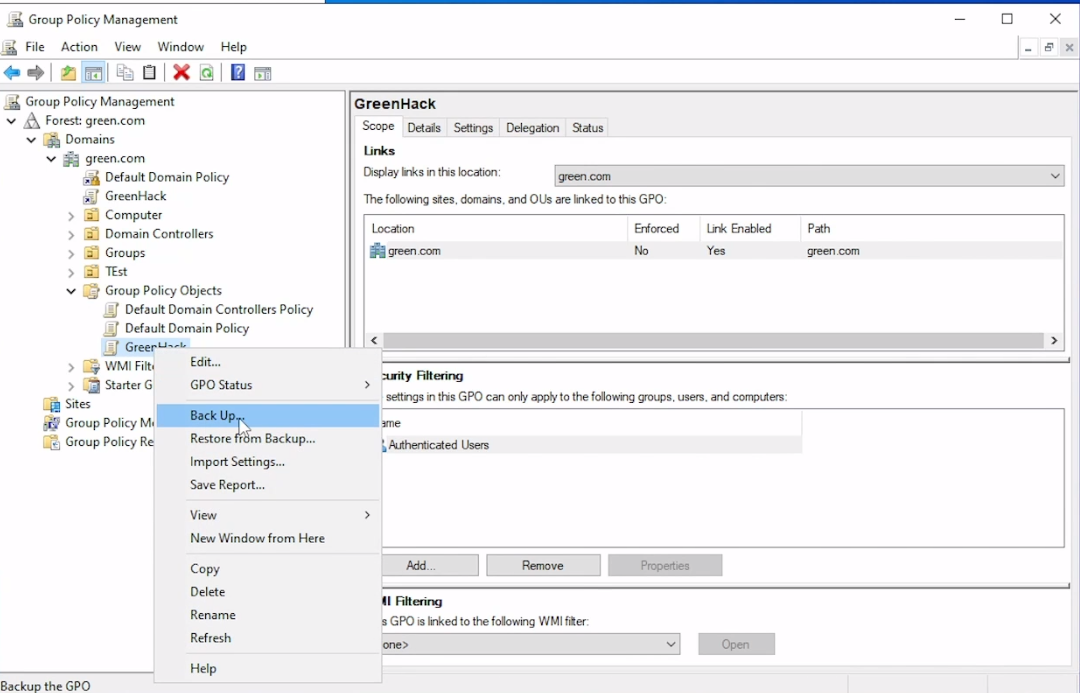Click the linked GreenHack GPO icon under green.com
Viewport: 1080px width, 693px height.
click(91, 196)
